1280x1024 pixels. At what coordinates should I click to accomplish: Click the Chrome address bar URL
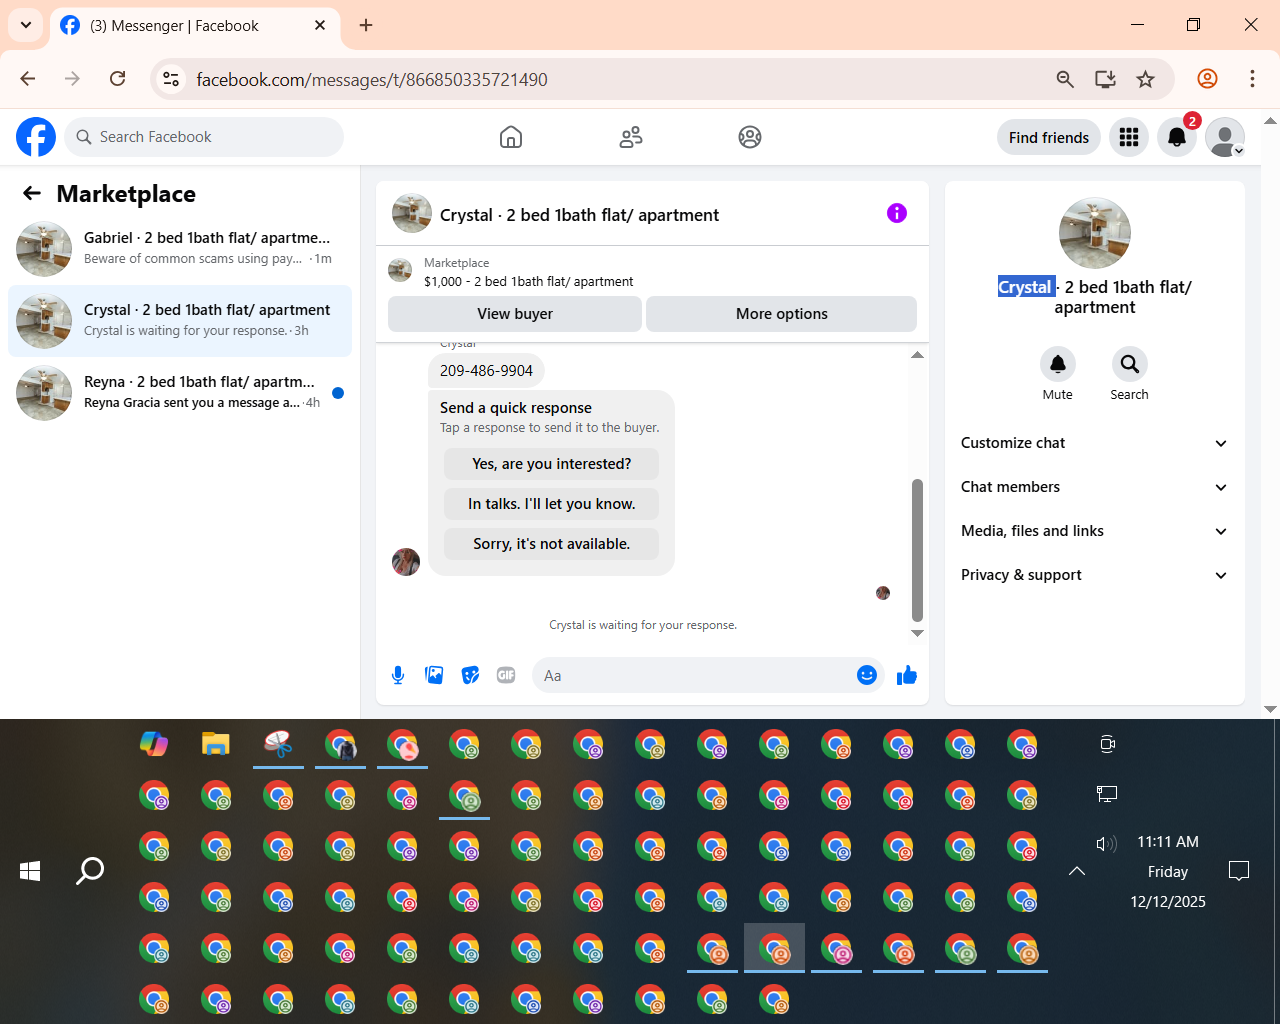tap(372, 79)
